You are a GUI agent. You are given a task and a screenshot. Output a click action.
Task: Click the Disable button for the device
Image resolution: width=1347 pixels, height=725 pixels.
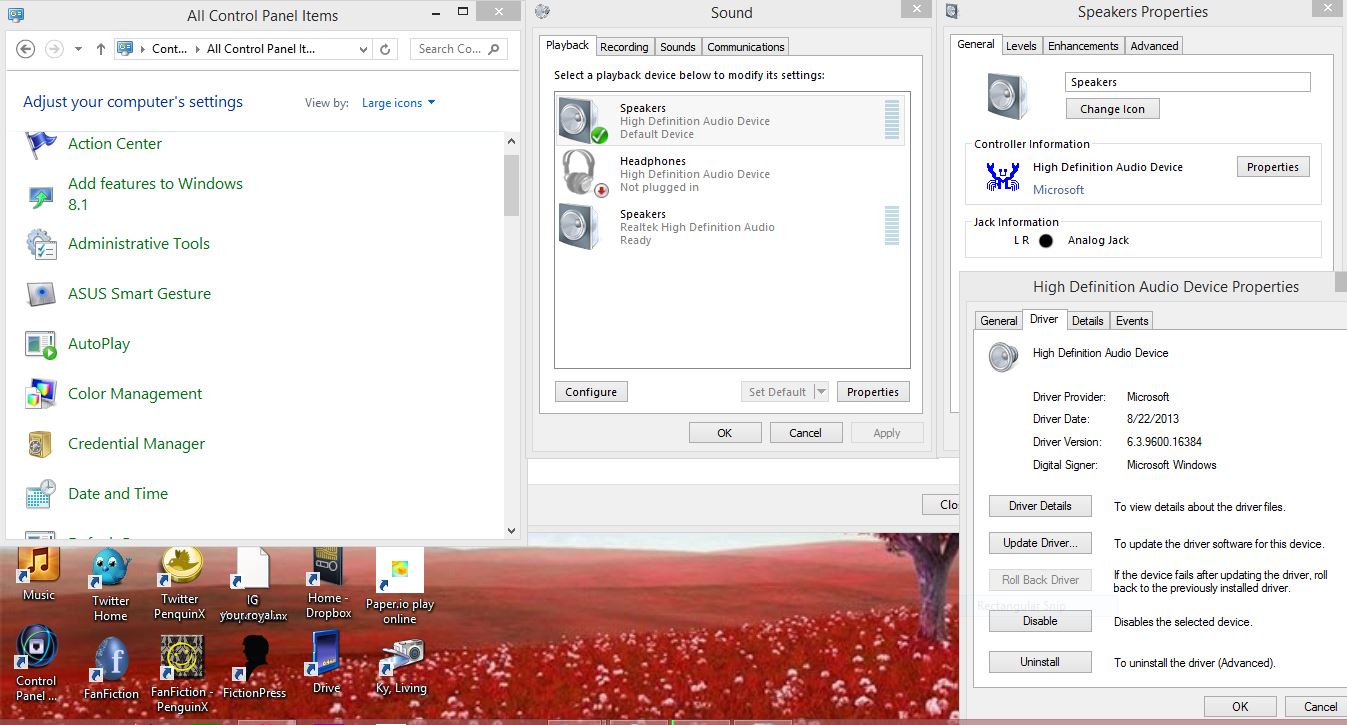tap(1040, 621)
